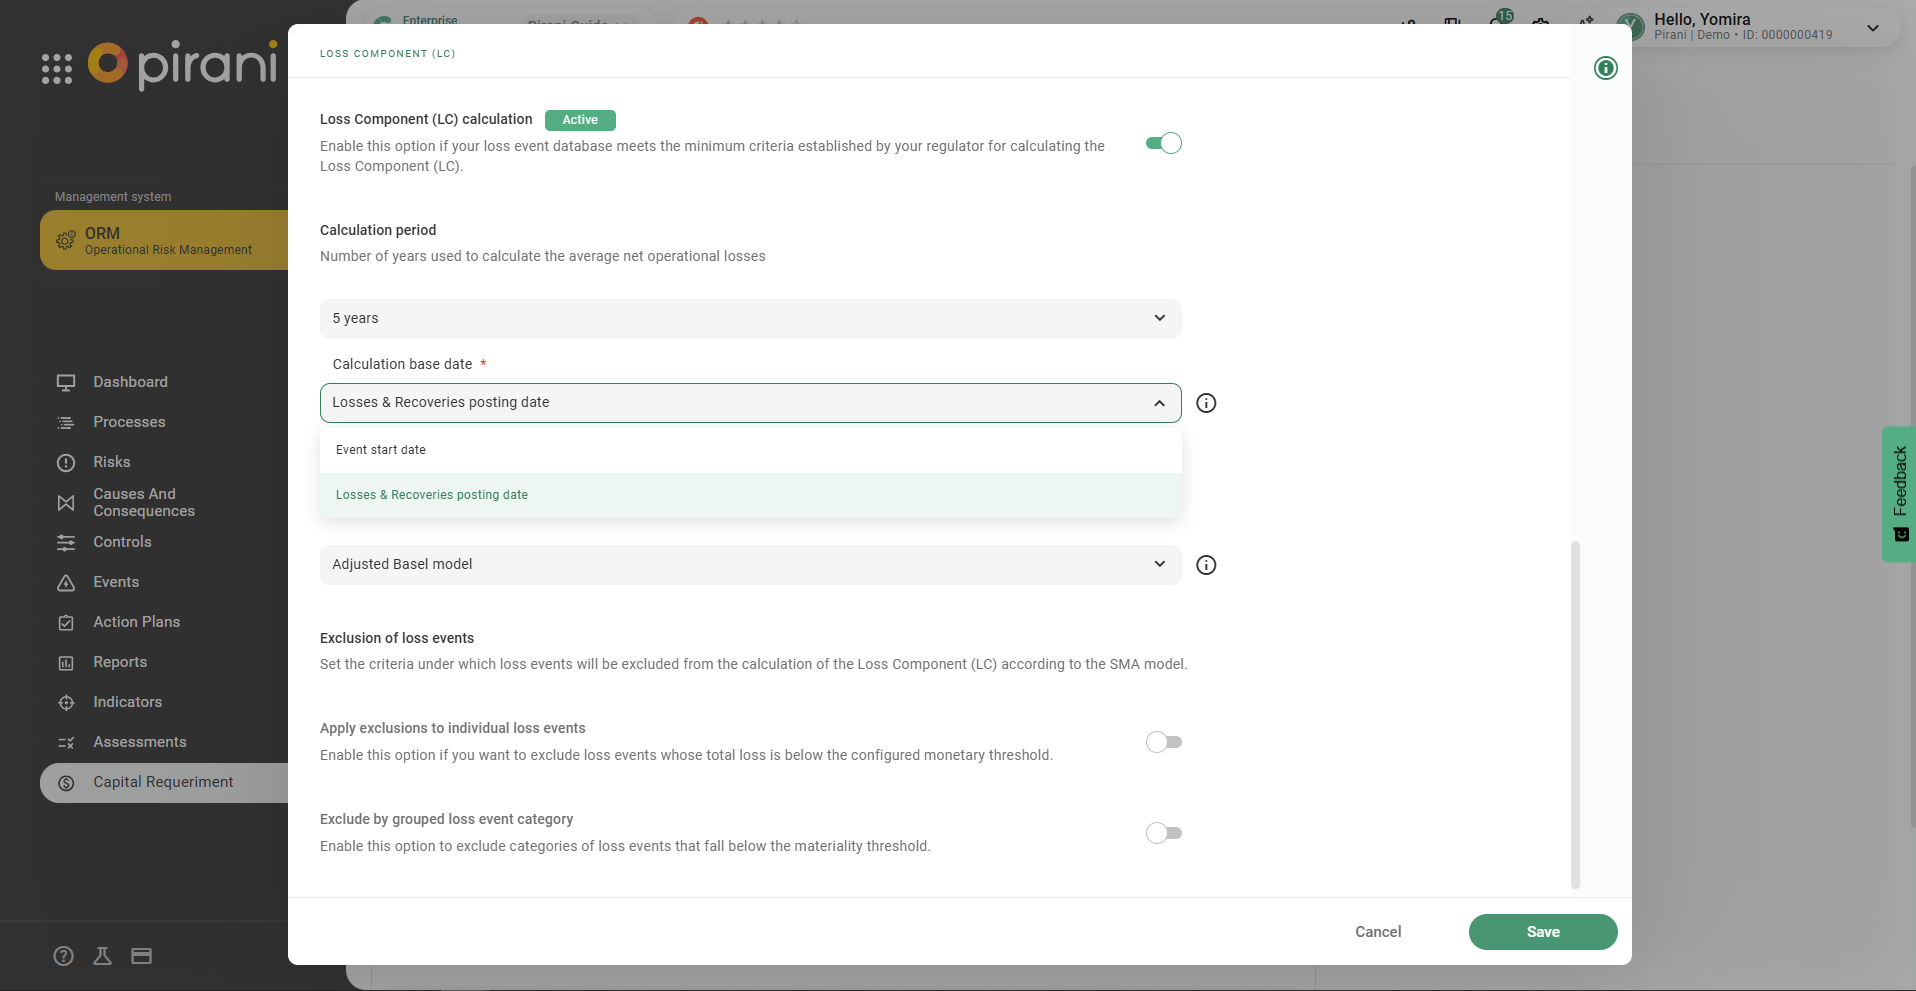Open the lab flask icon in sidebar footer

point(102,956)
